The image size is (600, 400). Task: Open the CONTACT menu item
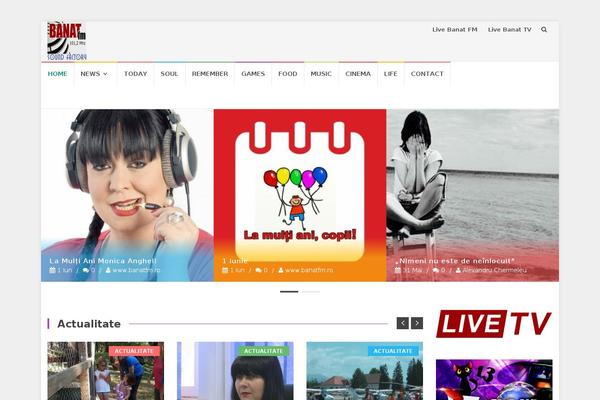(427, 74)
